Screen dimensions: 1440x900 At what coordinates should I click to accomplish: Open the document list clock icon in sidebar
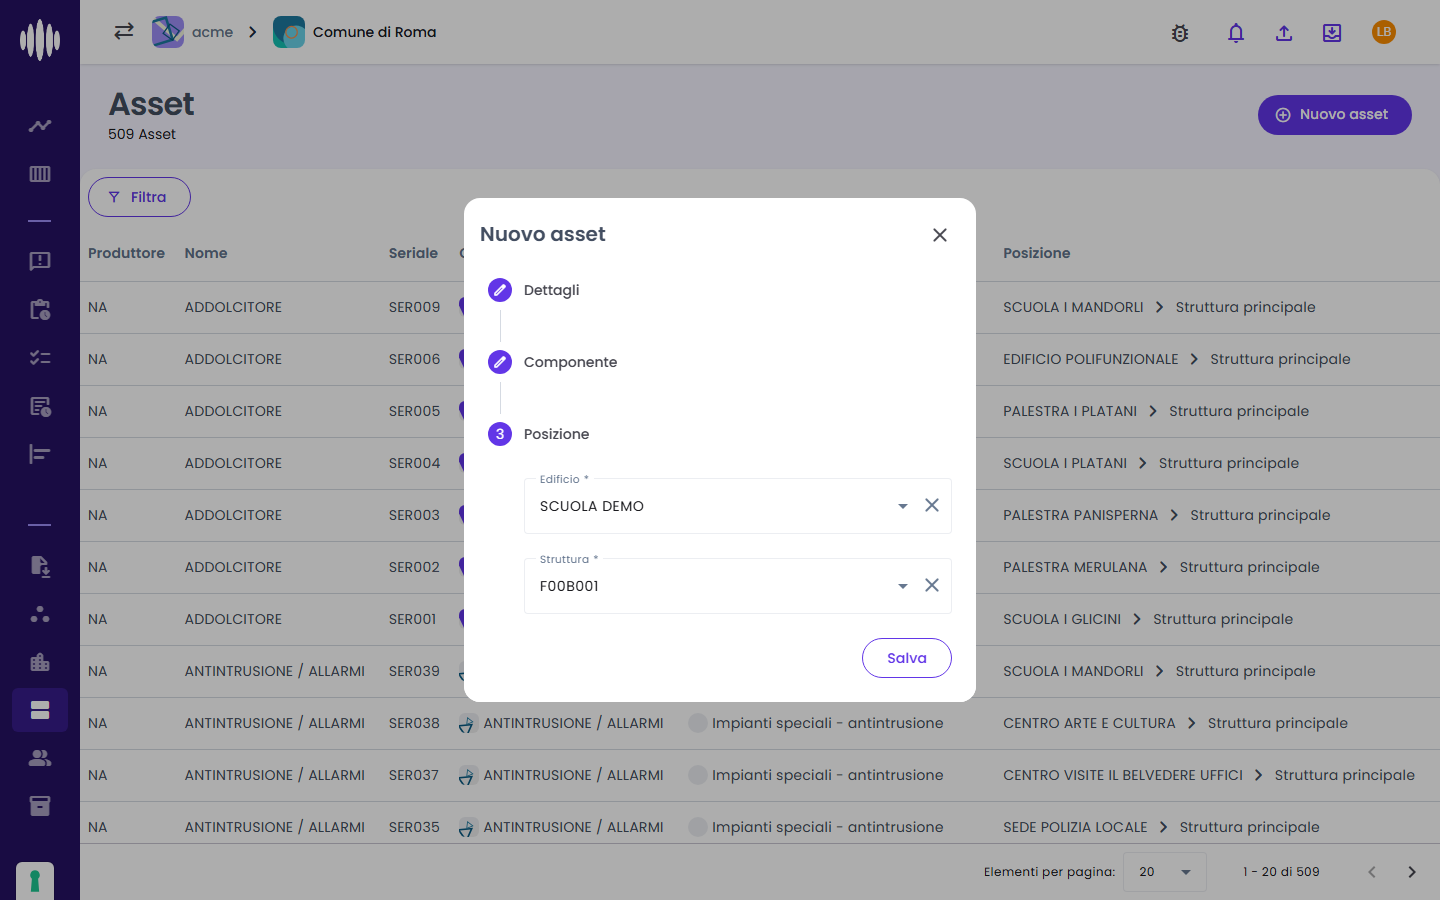pos(40,406)
